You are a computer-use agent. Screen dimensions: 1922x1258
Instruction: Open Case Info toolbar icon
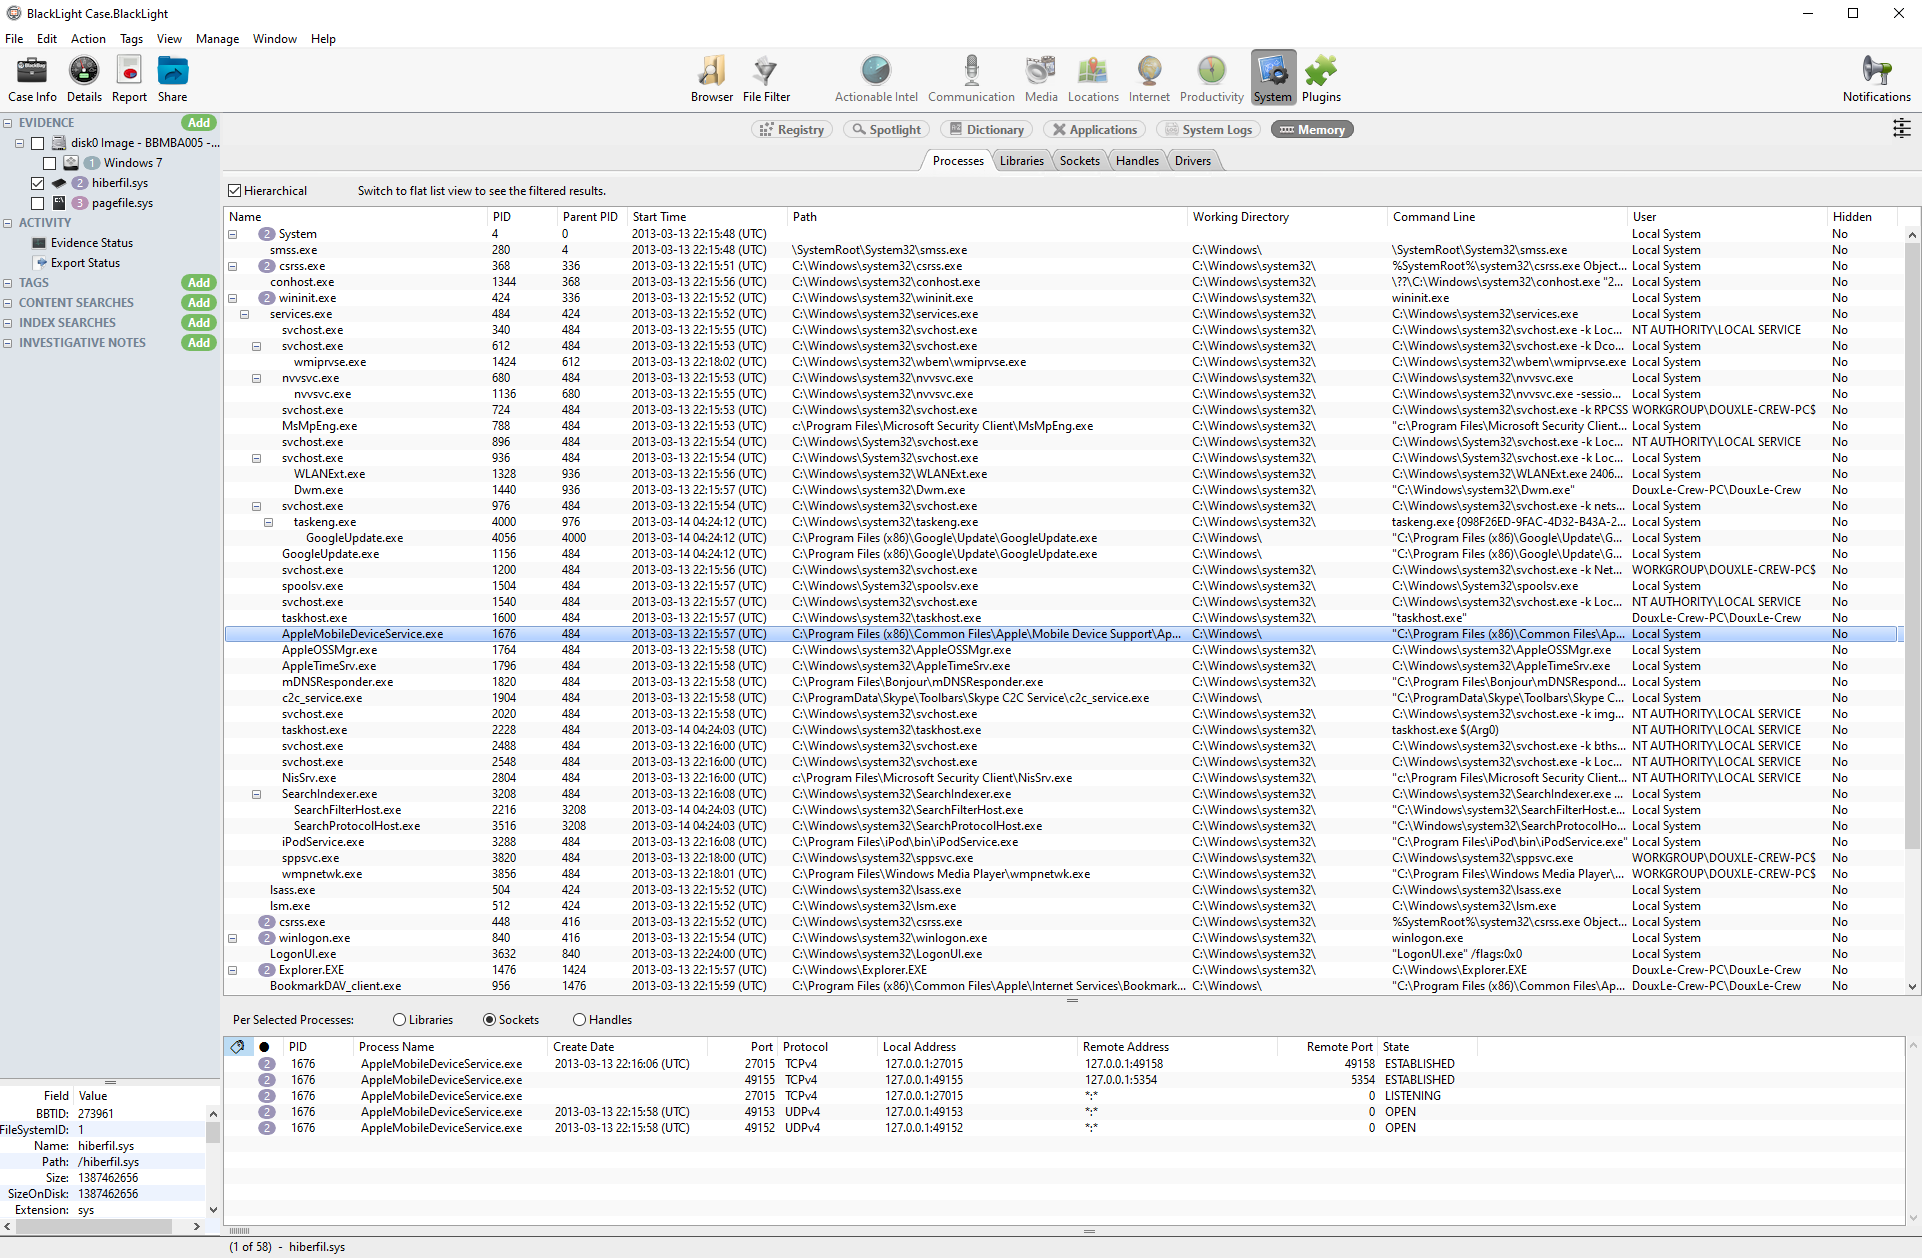32,79
